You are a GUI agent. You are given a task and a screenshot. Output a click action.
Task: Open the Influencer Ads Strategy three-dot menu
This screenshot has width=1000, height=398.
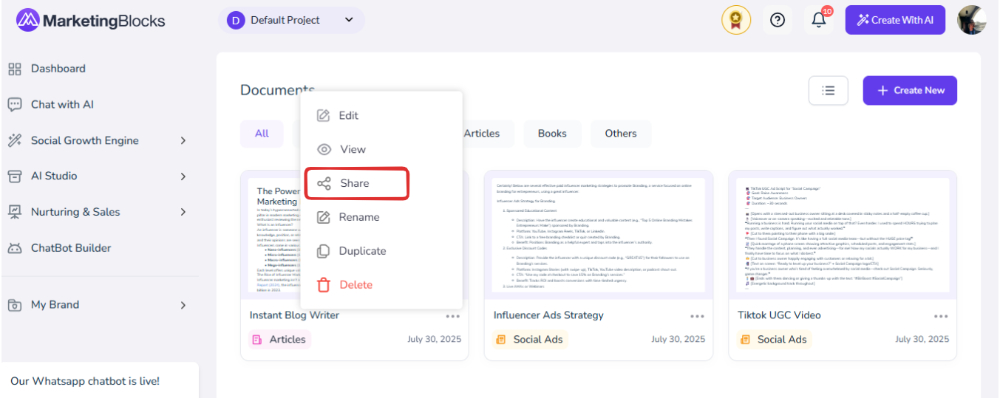coord(697,316)
